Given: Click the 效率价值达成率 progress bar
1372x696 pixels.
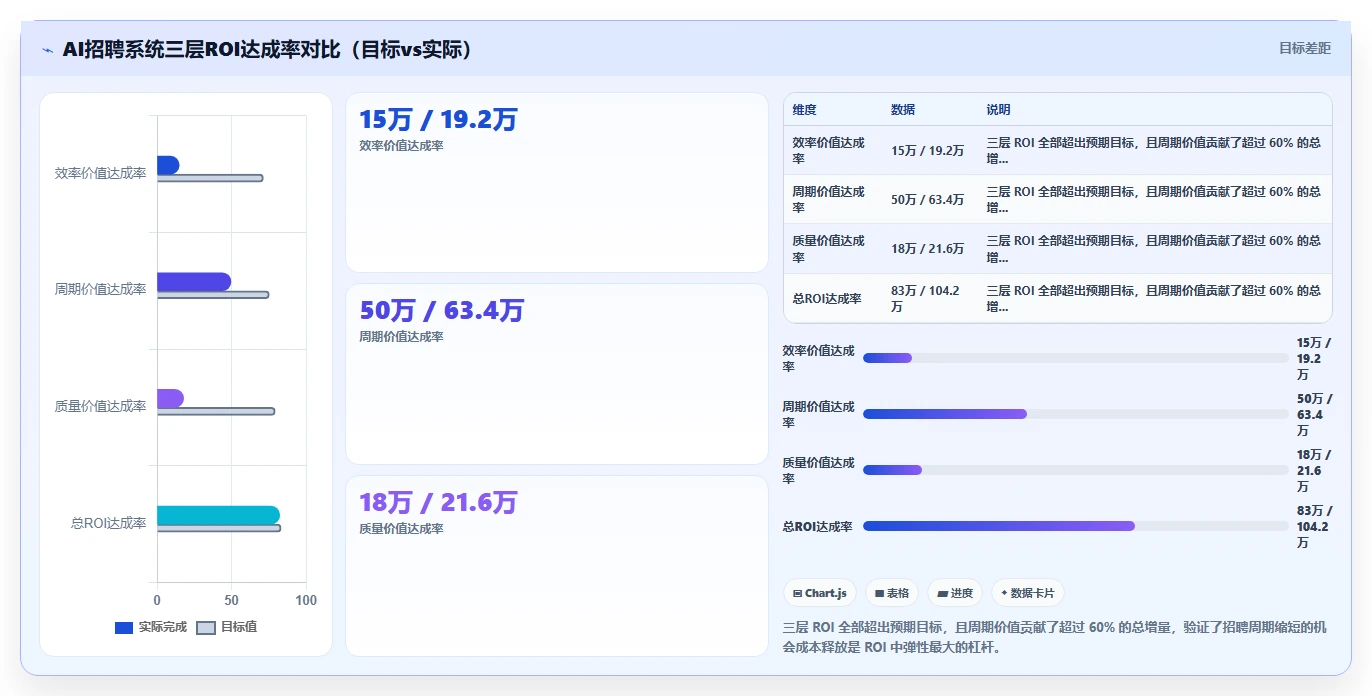Looking at the screenshot, I should tap(1076, 358).
